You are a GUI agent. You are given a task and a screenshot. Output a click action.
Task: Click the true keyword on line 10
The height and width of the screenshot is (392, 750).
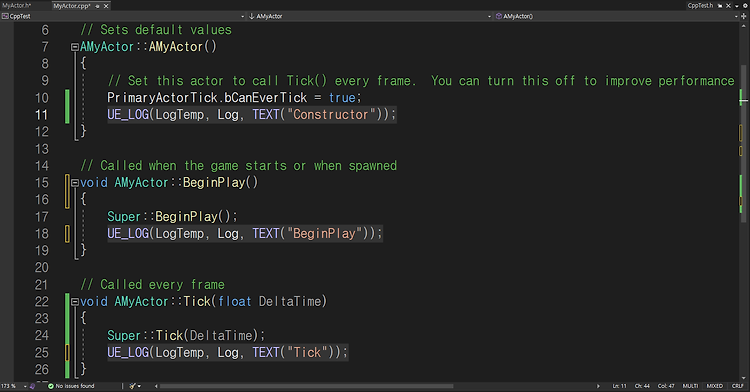[x=342, y=98]
